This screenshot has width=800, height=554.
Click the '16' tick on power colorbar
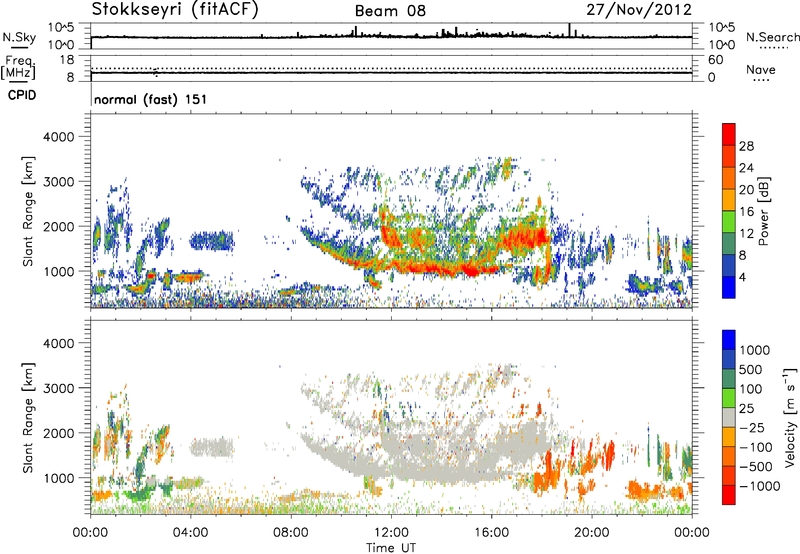[x=746, y=212]
